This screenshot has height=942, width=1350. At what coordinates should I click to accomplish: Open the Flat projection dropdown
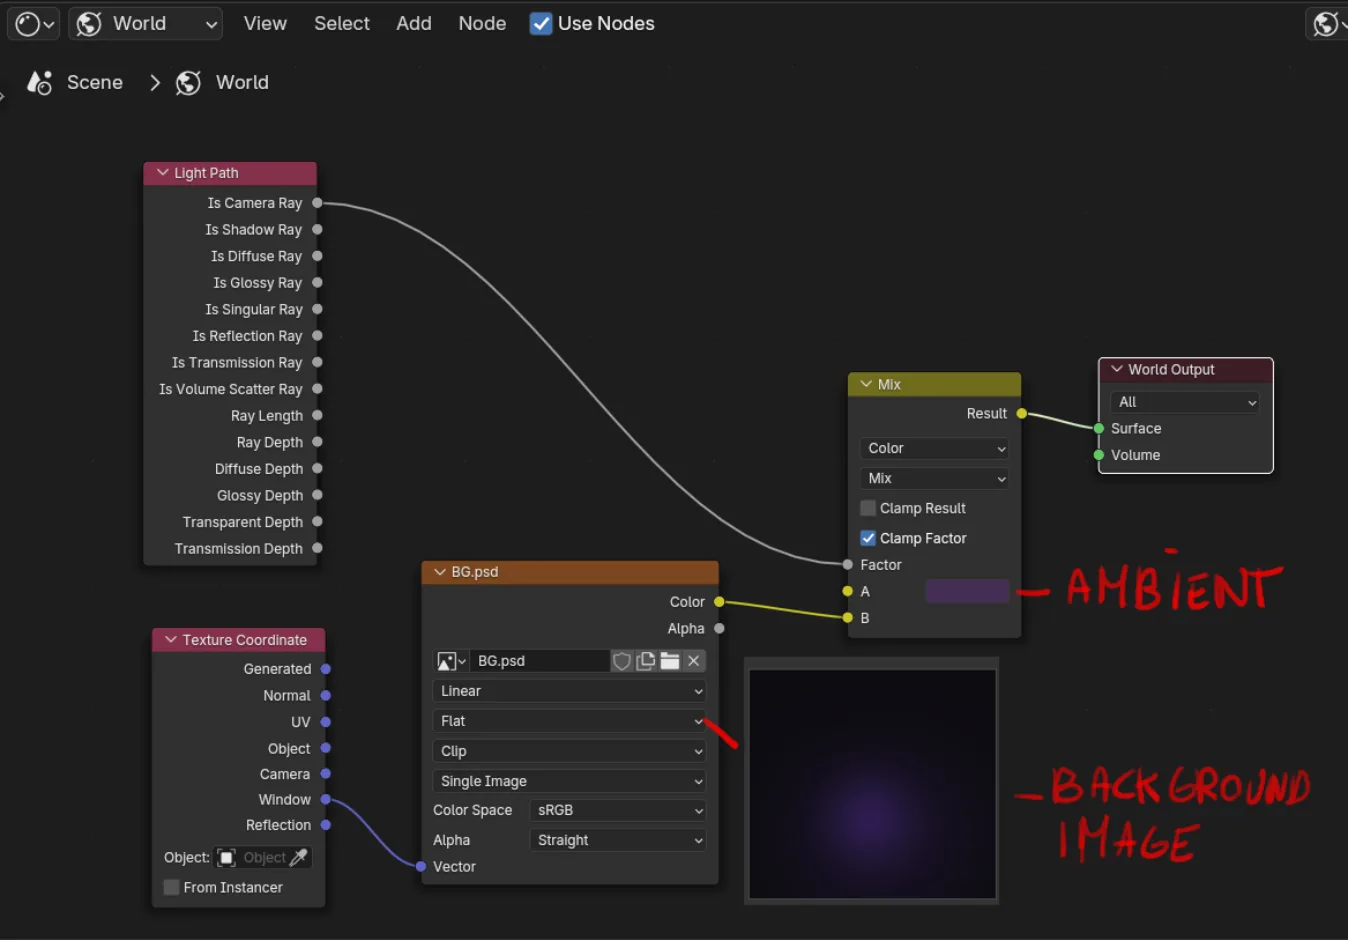pos(569,721)
